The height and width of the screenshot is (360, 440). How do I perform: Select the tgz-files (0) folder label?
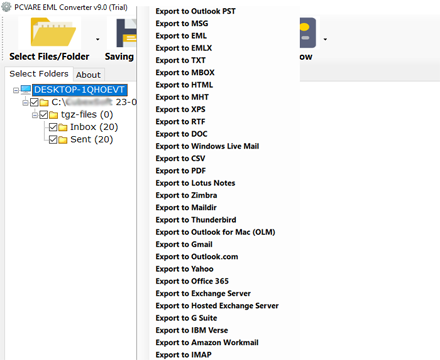pos(87,115)
